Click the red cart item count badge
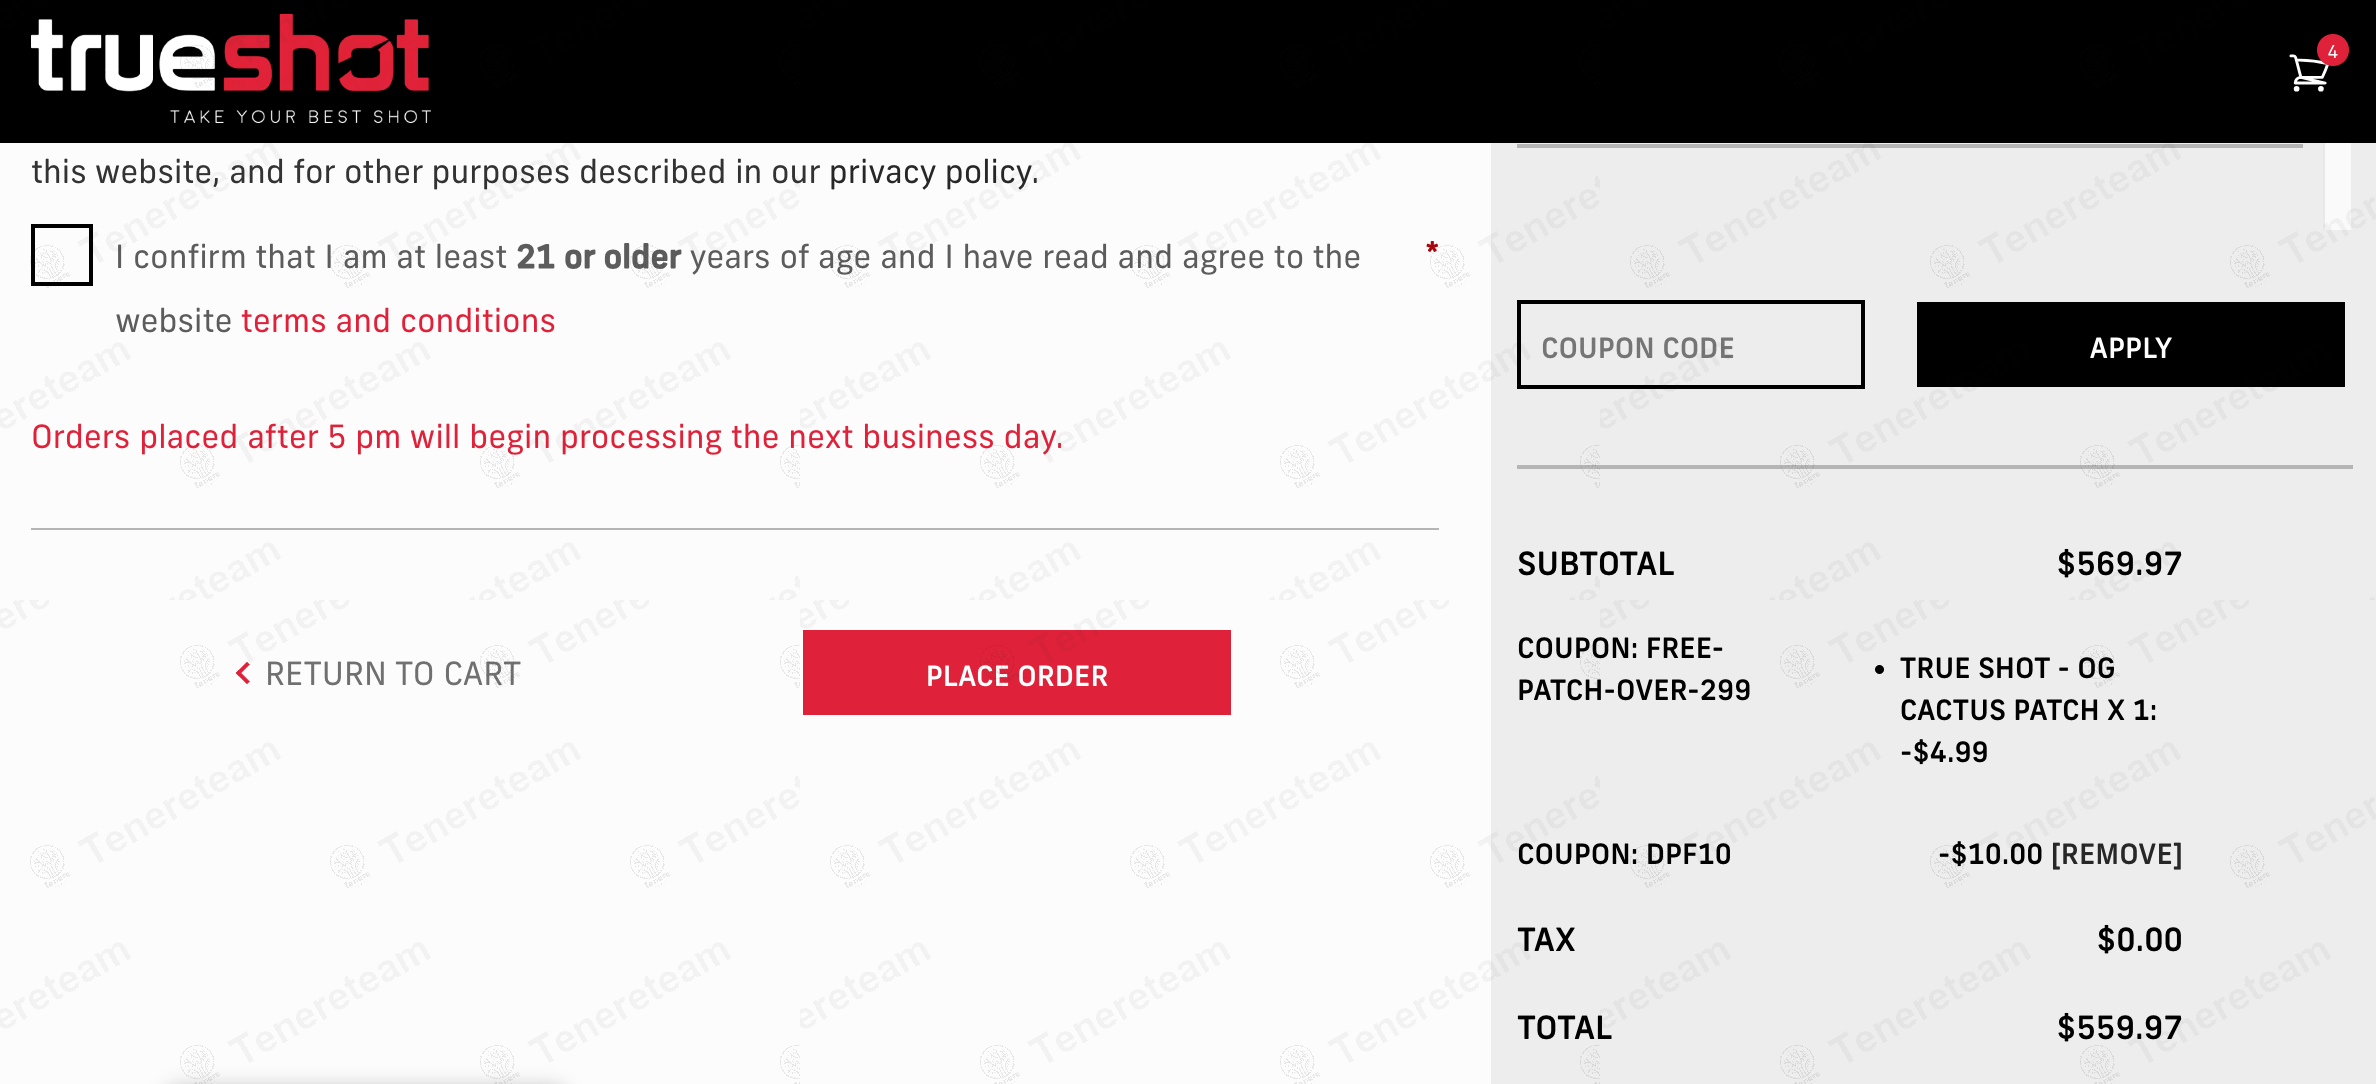The width and height of the screenshot is (2376, 1084). tap(2332, 51)
